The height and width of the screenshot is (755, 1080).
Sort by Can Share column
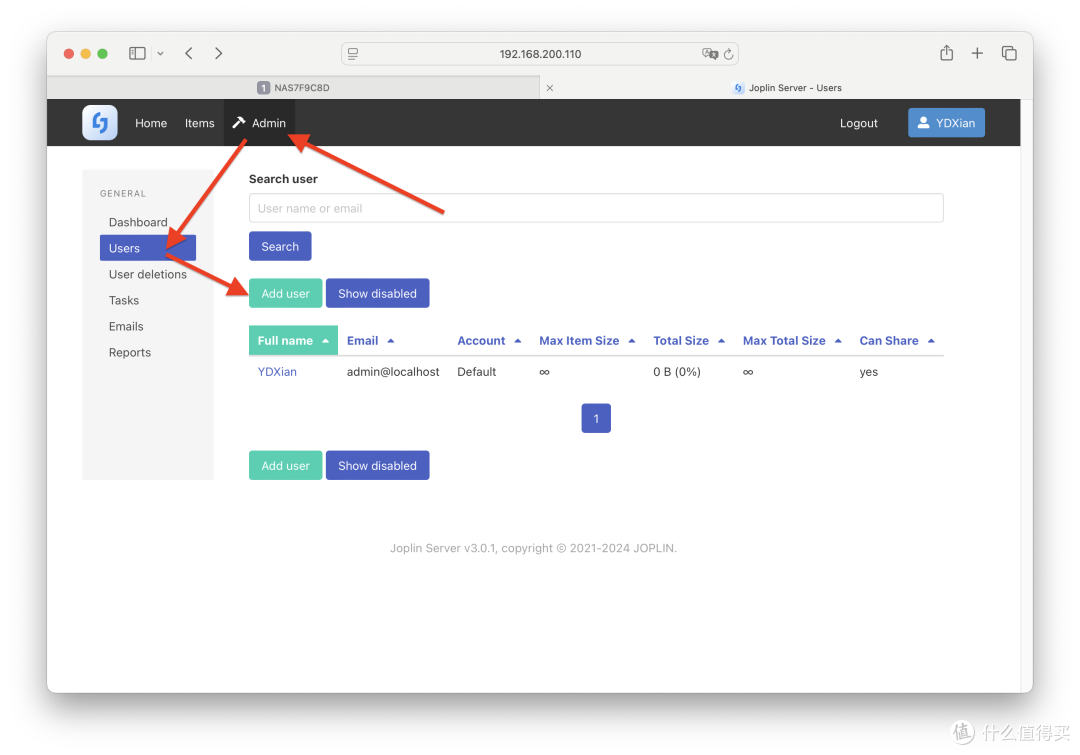point(897,340)
